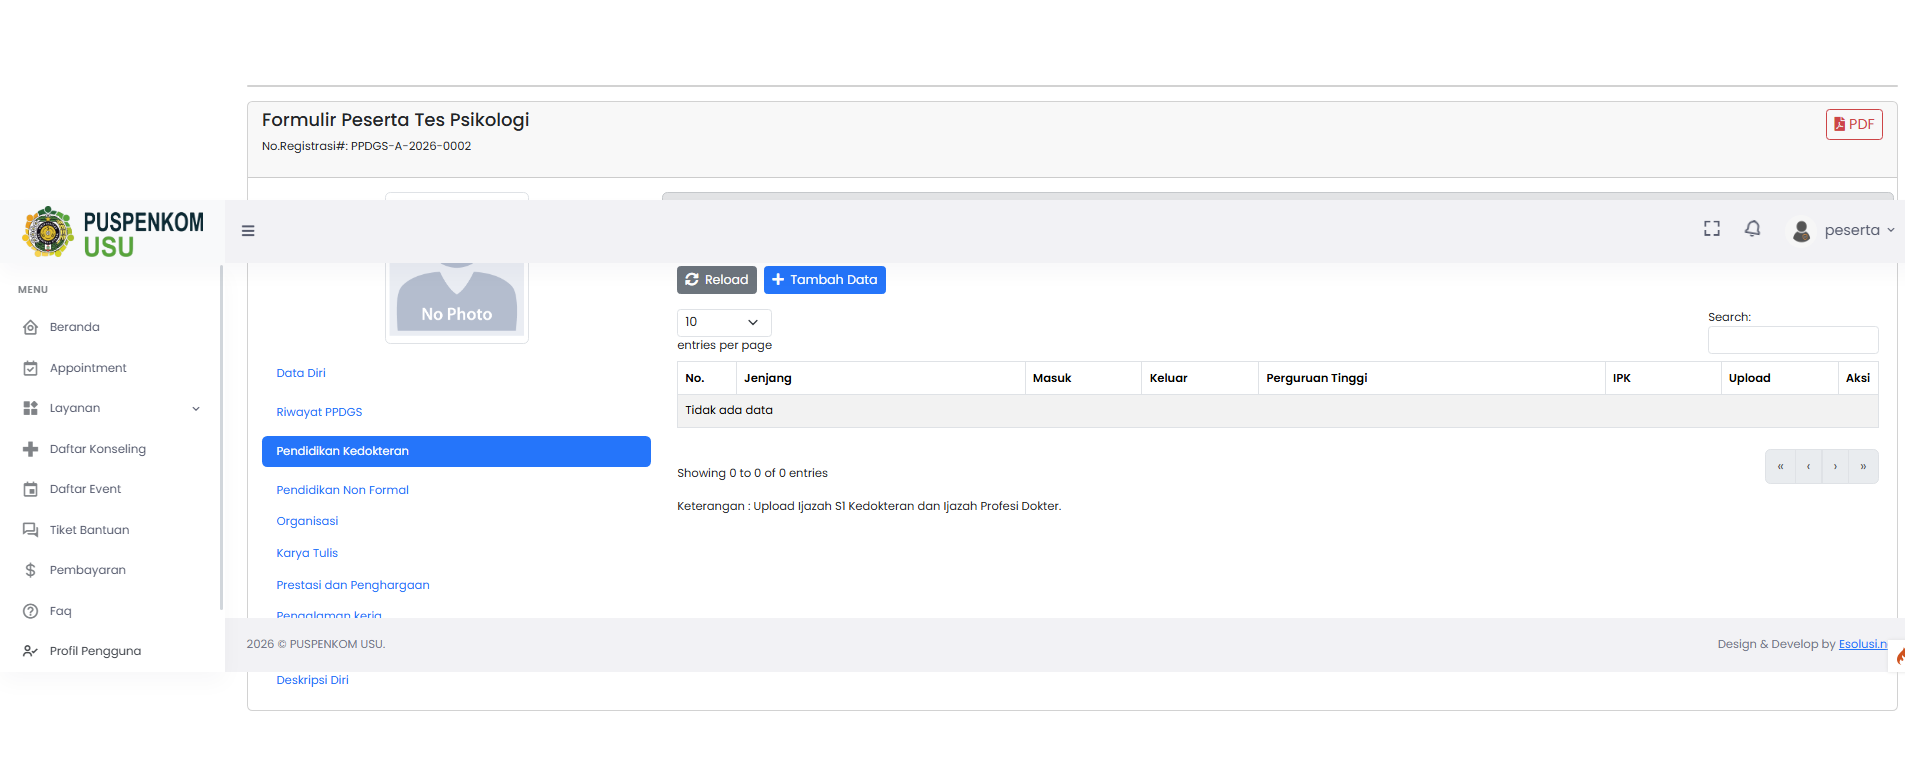The width and height of the screenshot is (1905, 764).
Task: Click the Beranda home icon
Action: (30, 327)
